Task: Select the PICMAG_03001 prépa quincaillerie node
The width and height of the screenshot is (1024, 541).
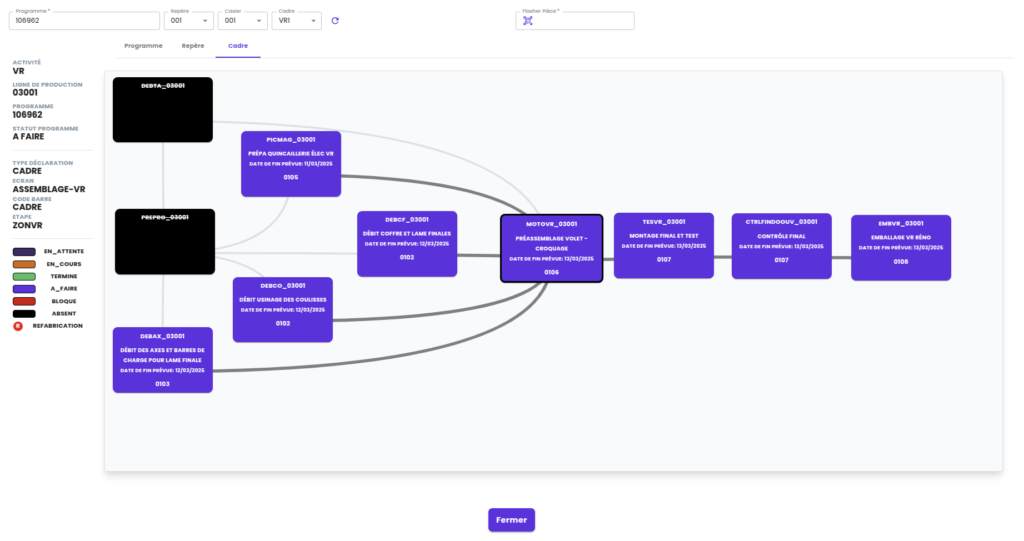Action: tap(290, 163)
